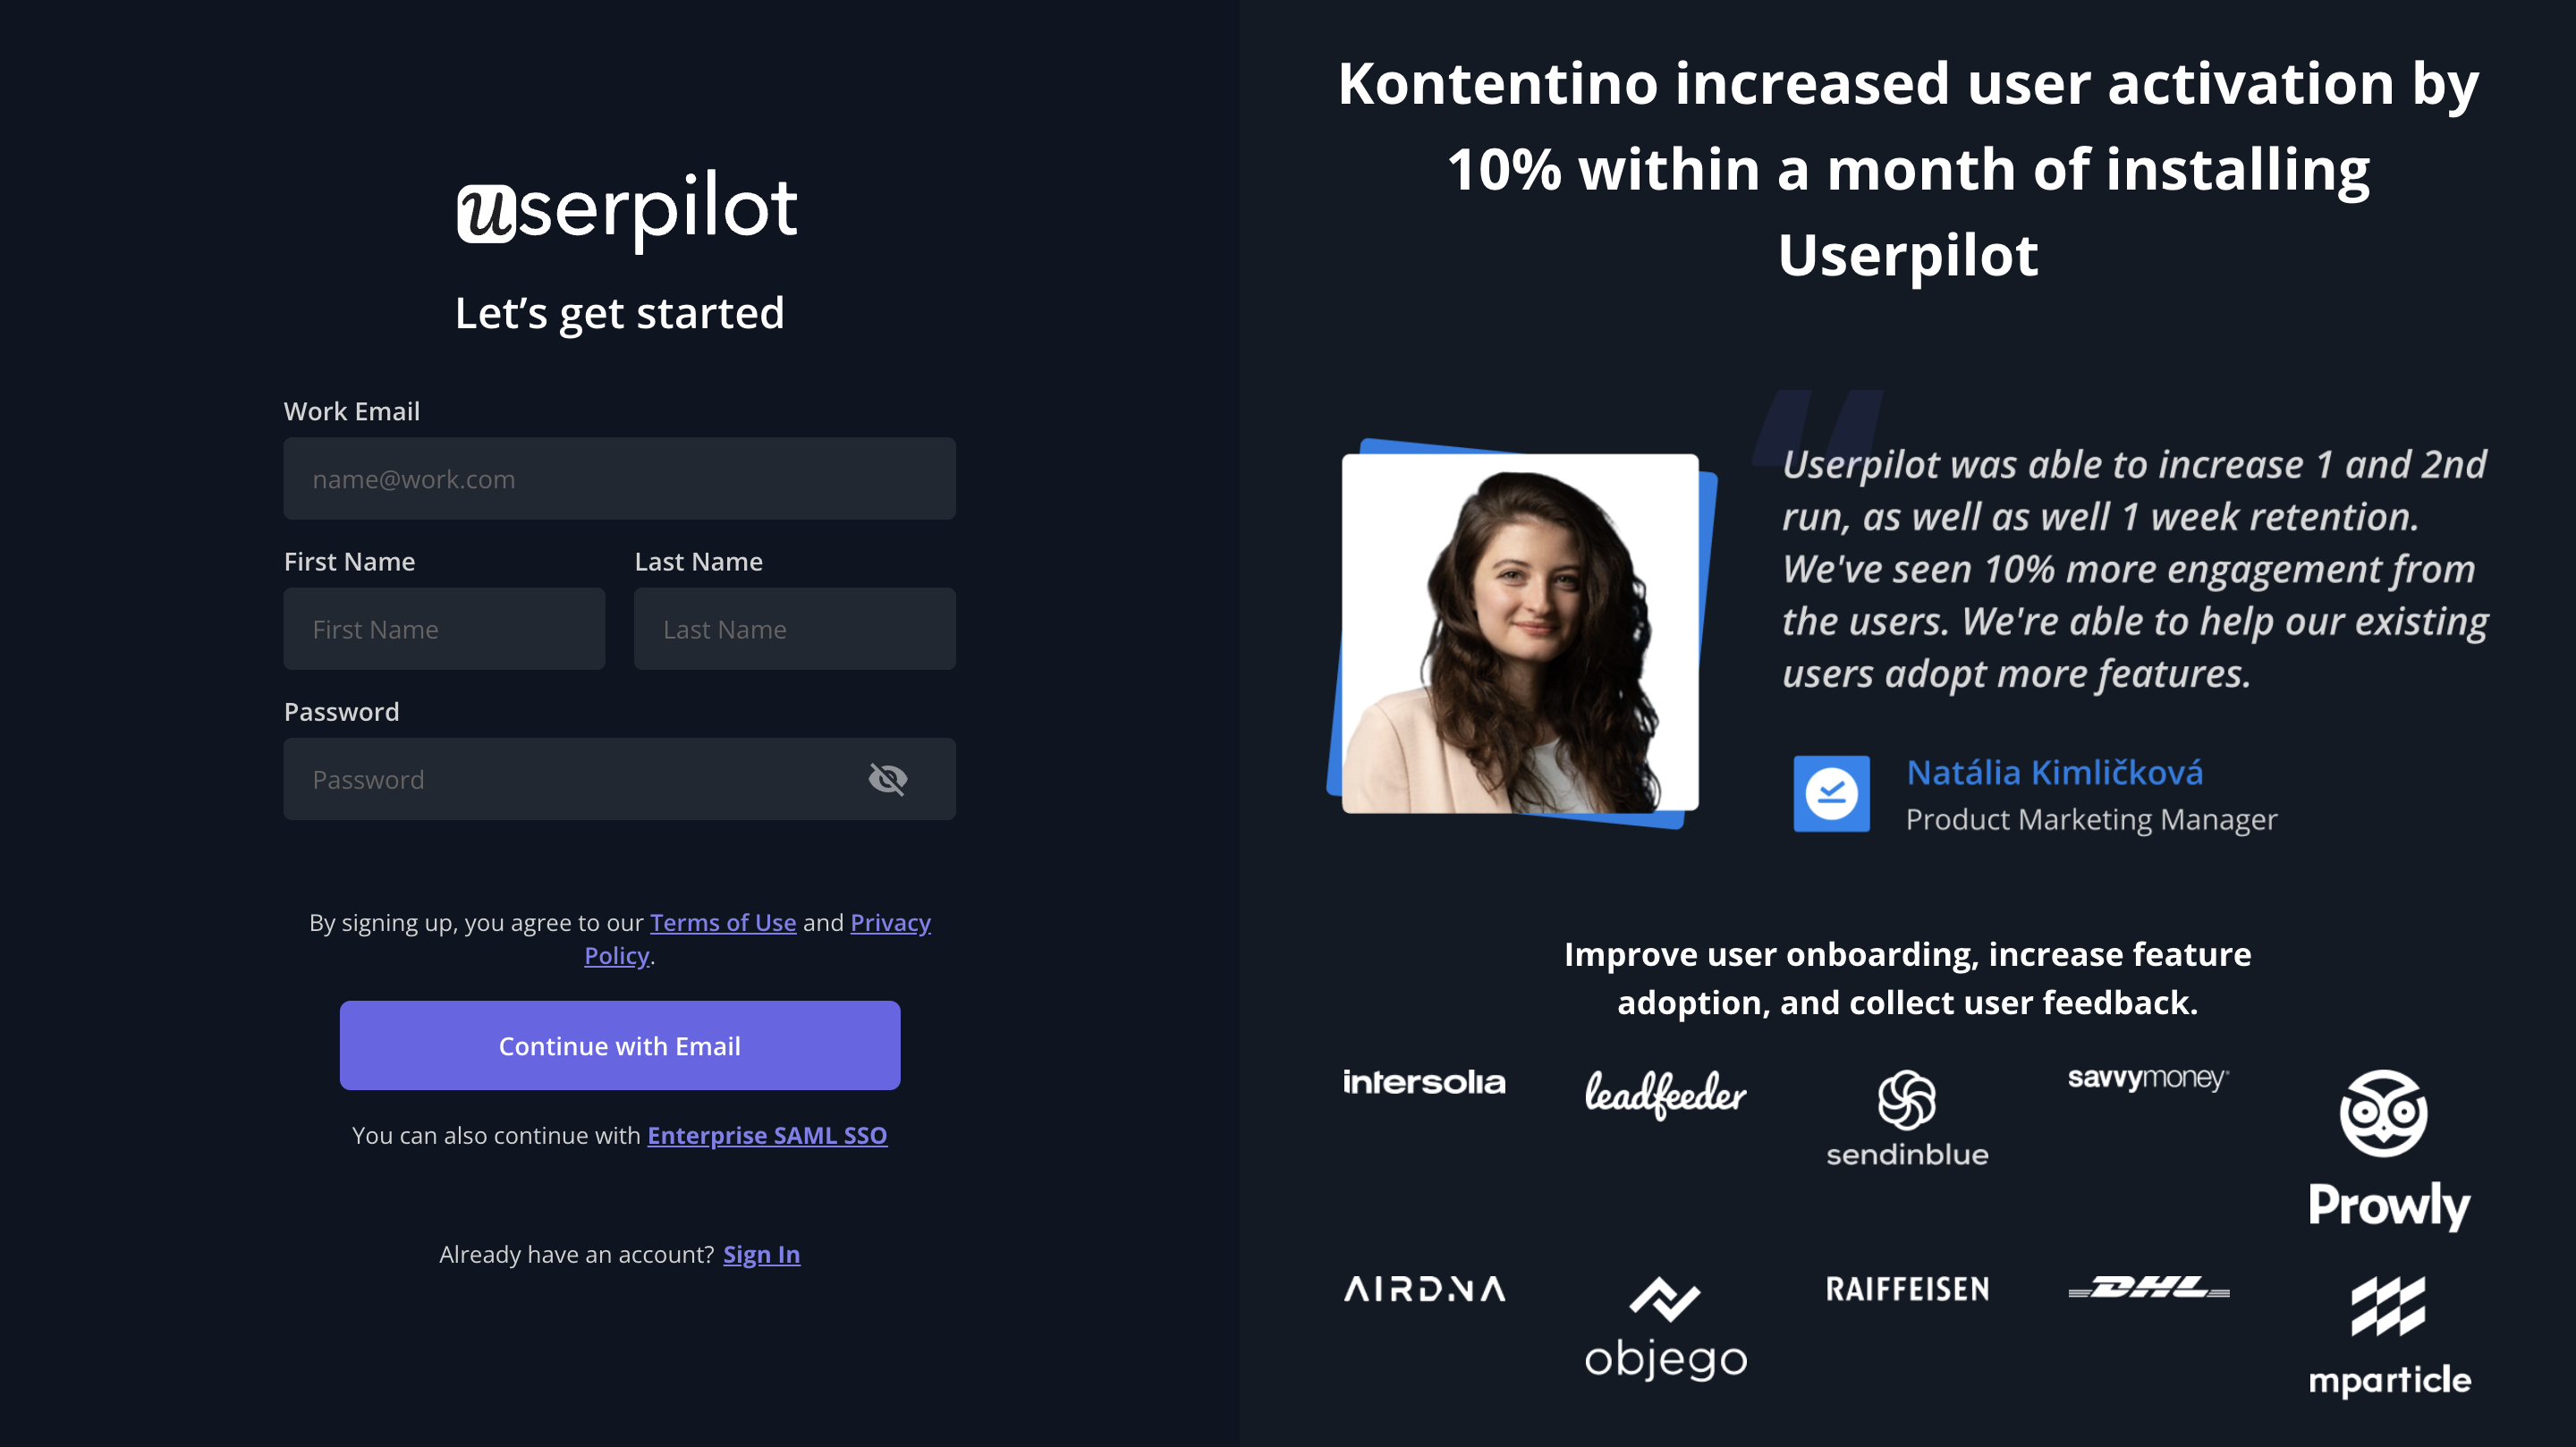
Task: Click the Natália Kimličková profile icon
Action: (1829, 794)
